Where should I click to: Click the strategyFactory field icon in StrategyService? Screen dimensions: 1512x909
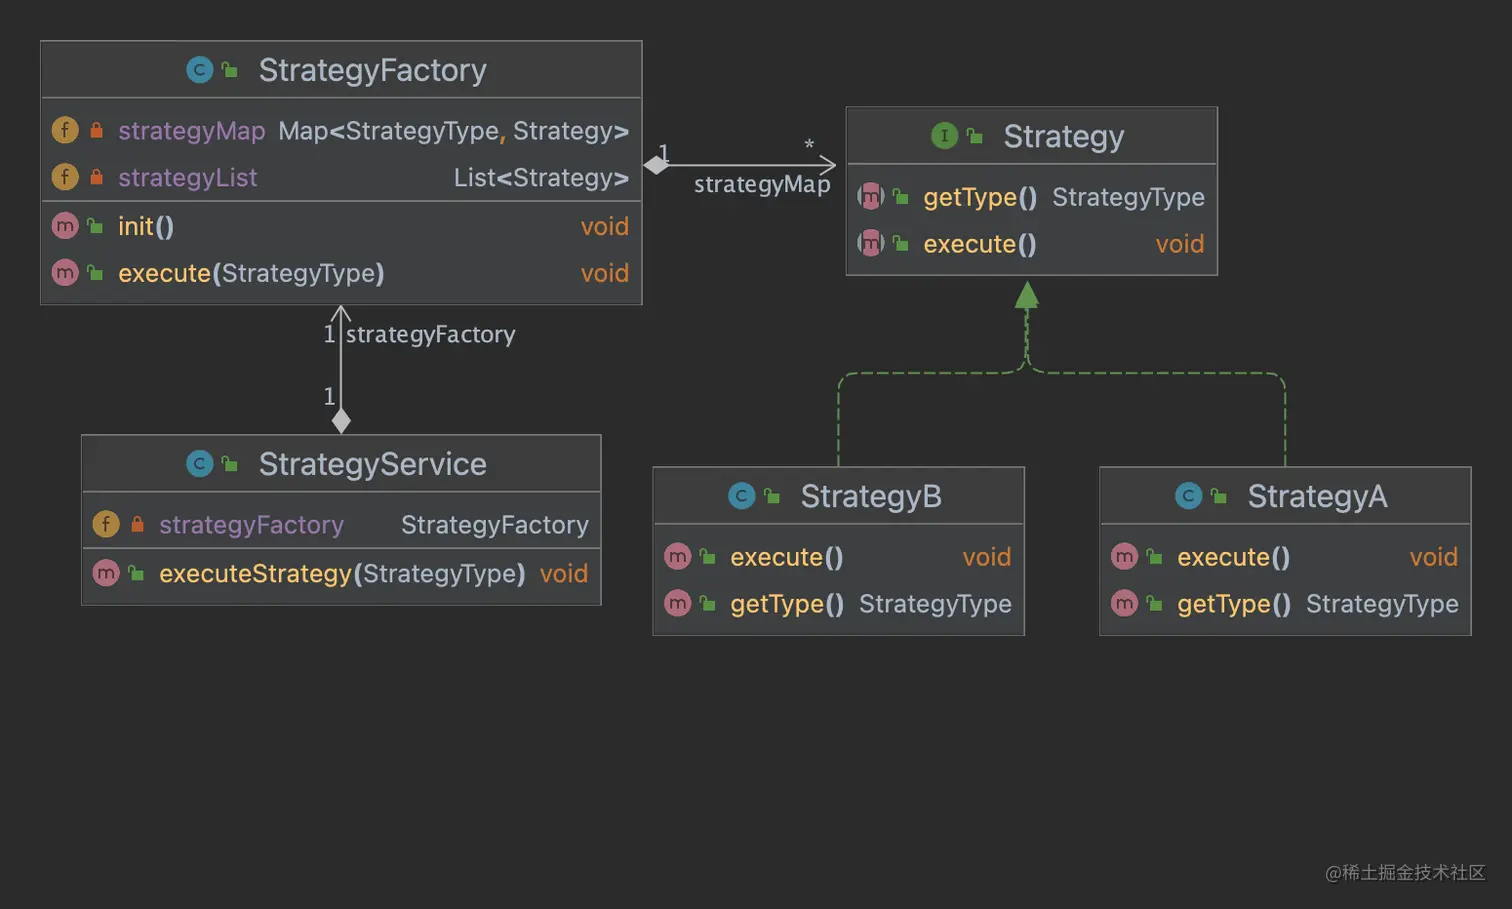pyautogui.click(x=106, y=524)
